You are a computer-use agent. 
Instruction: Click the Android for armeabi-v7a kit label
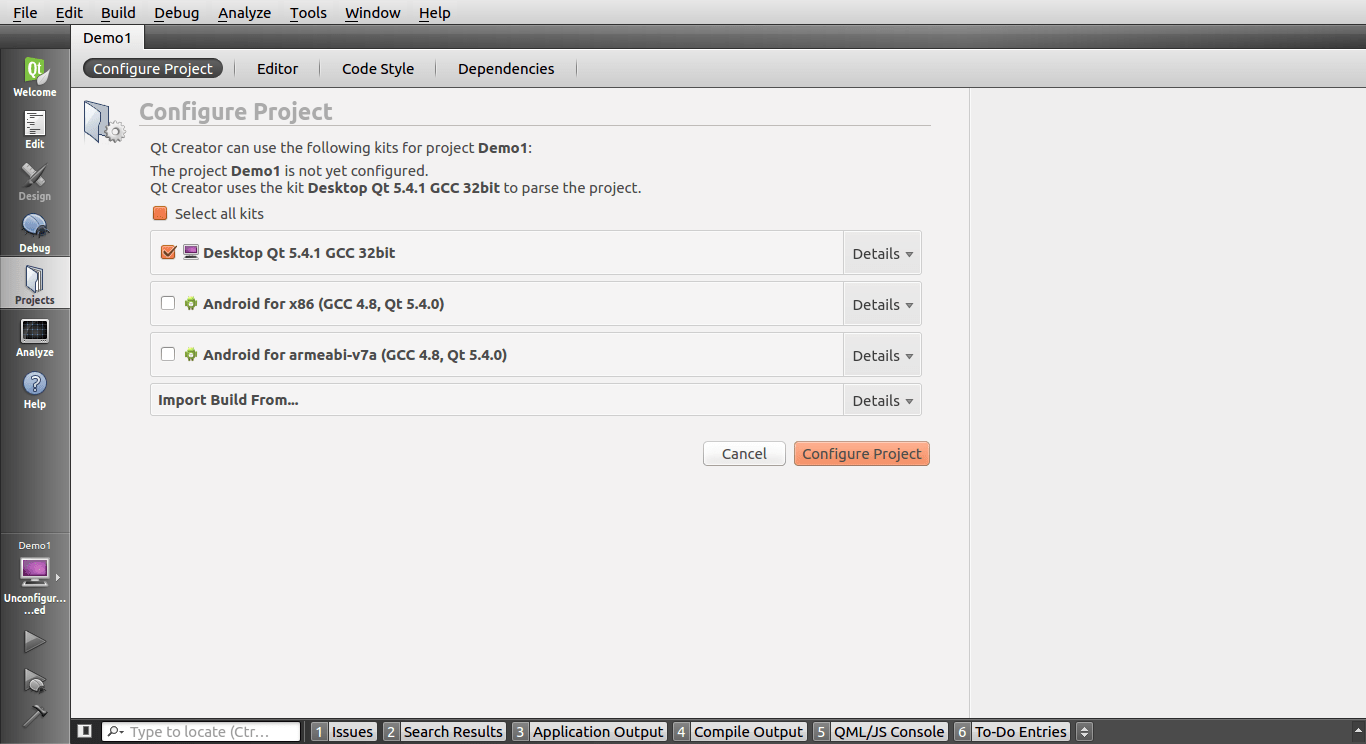pos(355,355)
